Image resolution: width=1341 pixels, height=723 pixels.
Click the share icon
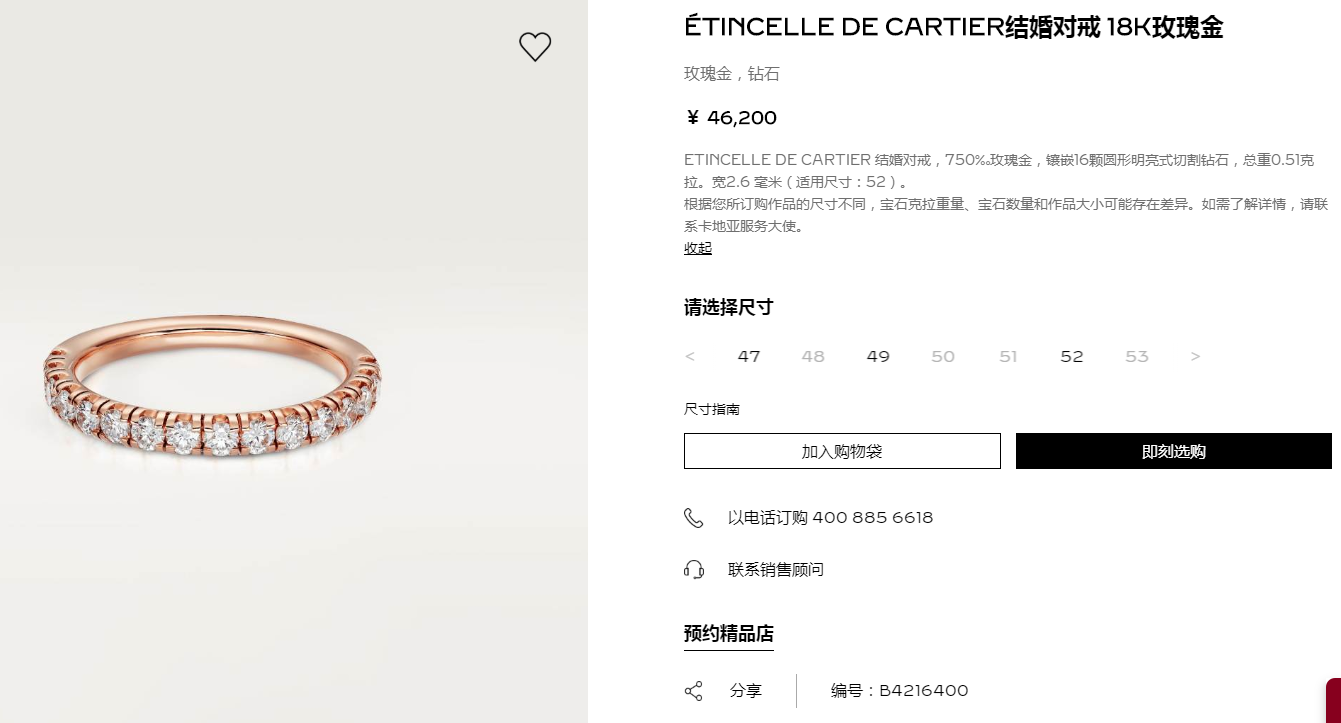[693, 691]
